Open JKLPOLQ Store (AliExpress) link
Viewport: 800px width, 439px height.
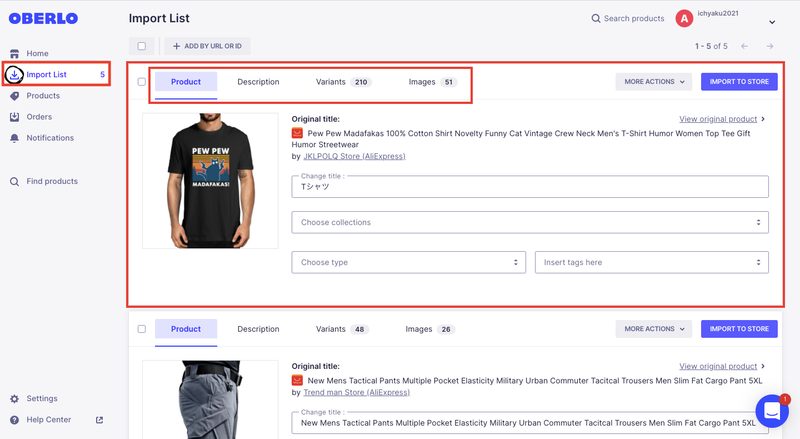(x=354, y=156)
